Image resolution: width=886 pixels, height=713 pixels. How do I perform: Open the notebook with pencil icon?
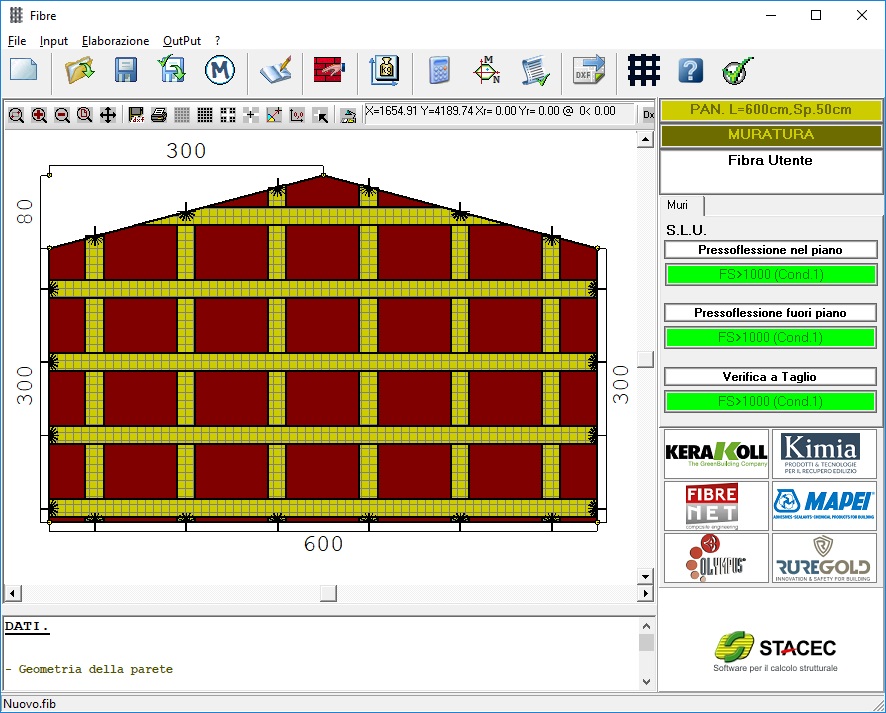pyautogui.click(x=276, y=71)
